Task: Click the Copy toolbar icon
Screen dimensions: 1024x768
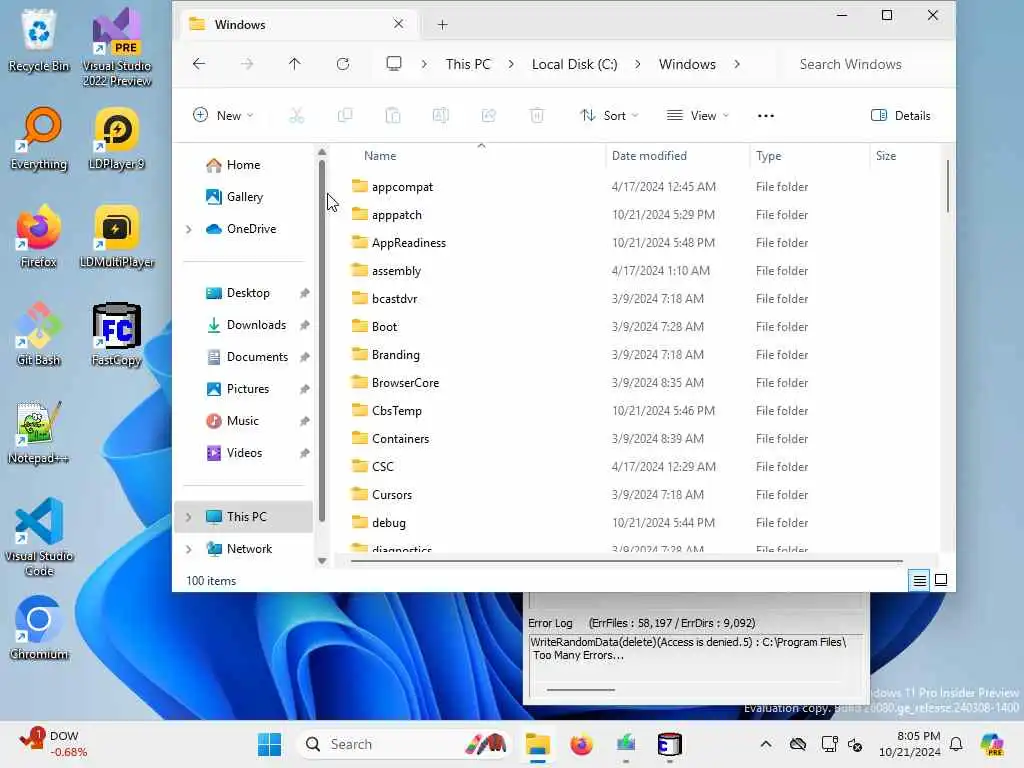Action: 345,116
